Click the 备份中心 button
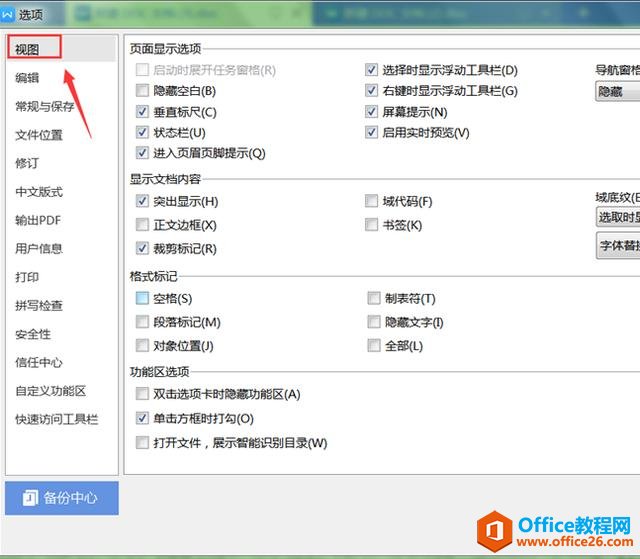This screenshot has width=640, height=559. tap(62, 498)
